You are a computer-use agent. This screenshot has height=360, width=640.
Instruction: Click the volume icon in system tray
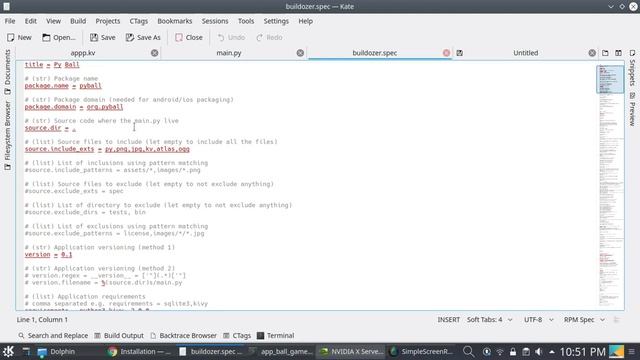(x=539, y=351)
